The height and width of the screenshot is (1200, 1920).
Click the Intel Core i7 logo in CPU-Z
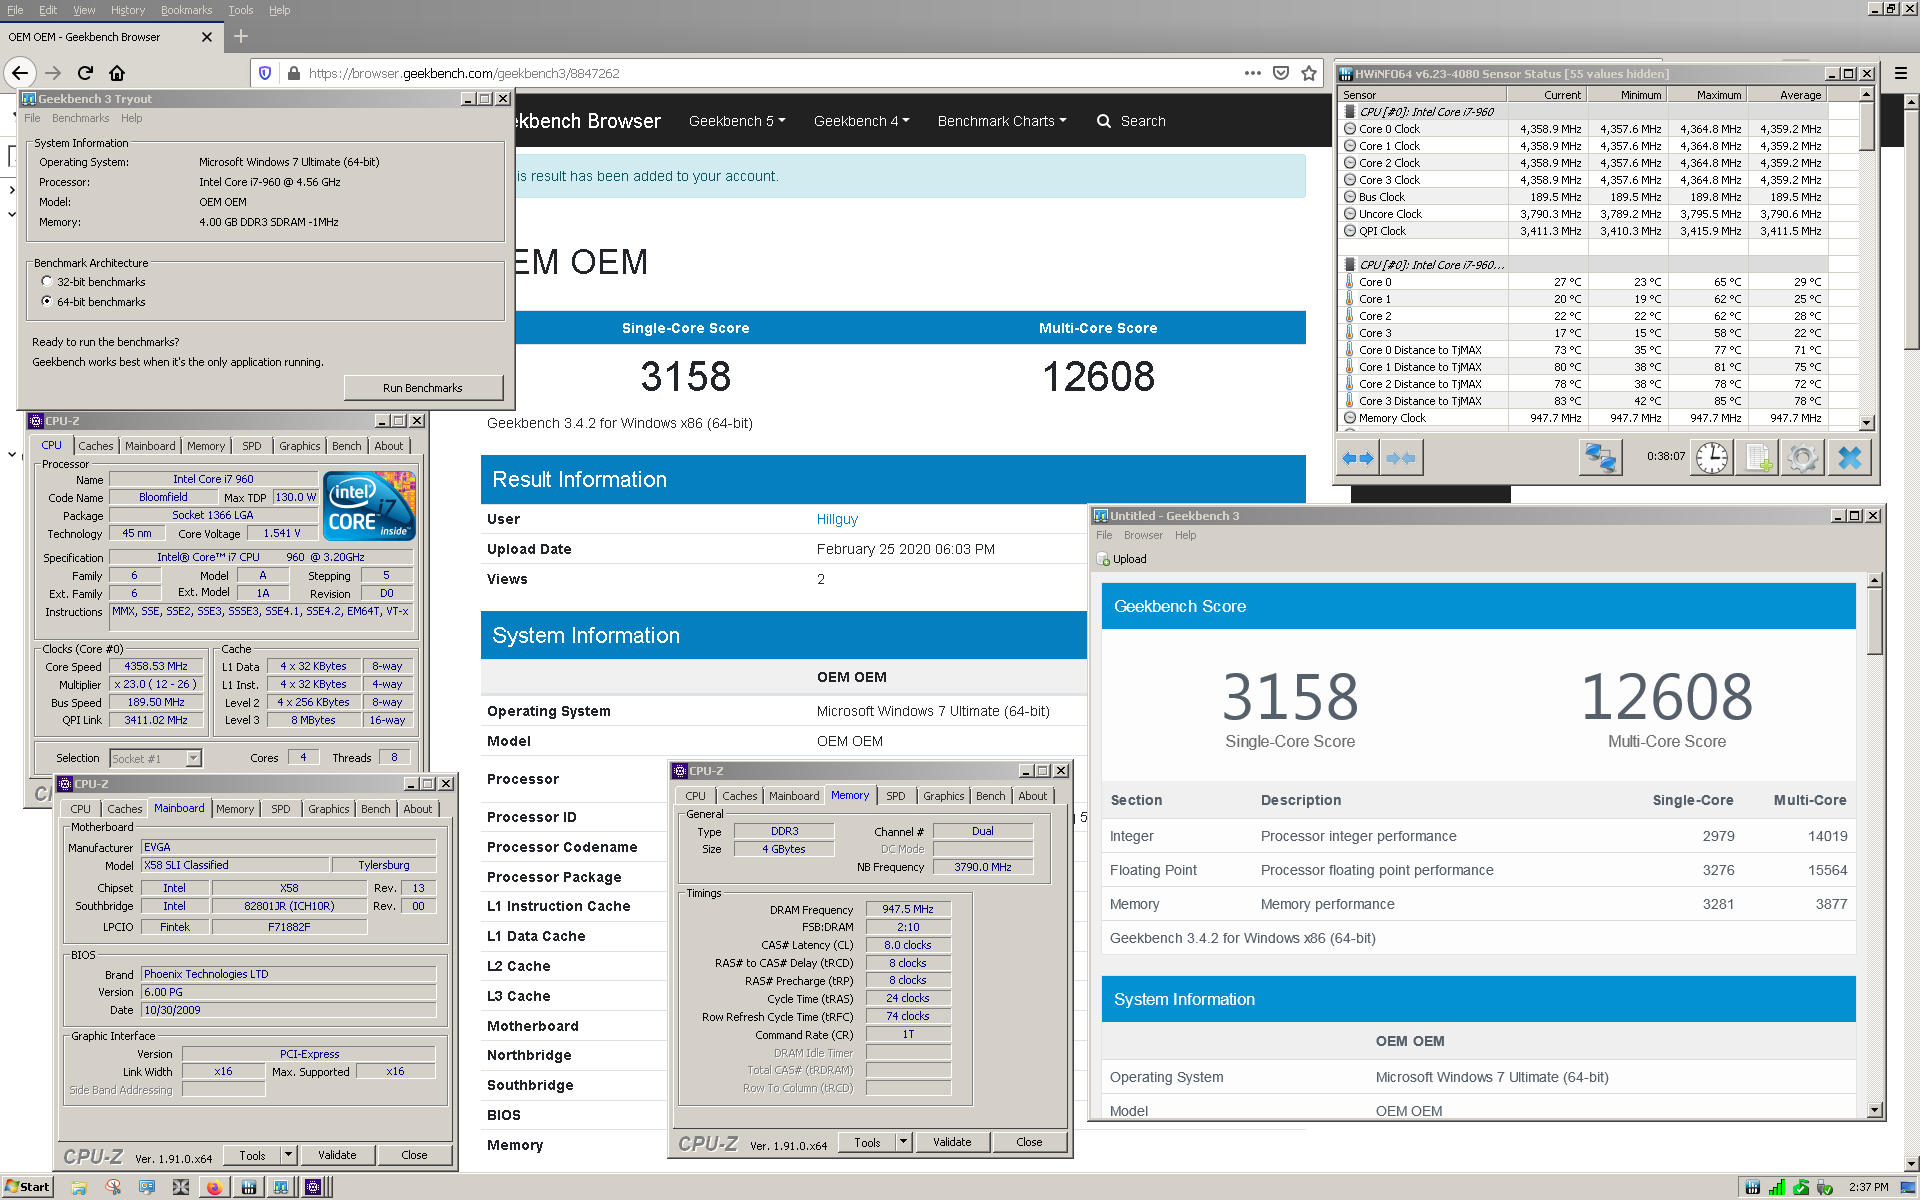pyautogui.click(x=370, y=507)
